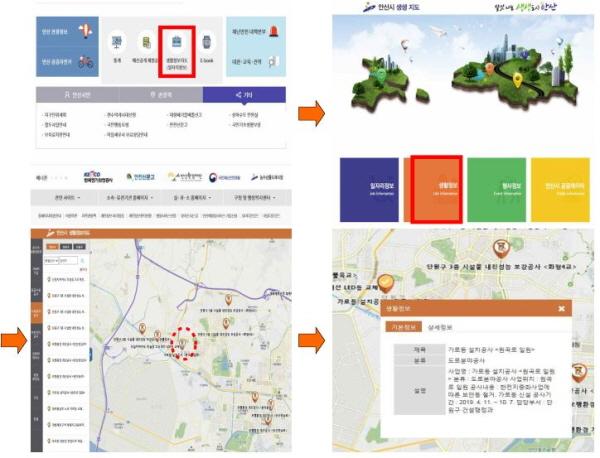
Task: Select the highlighted orange category in map sidebar
Action: (x=37, y=316)
